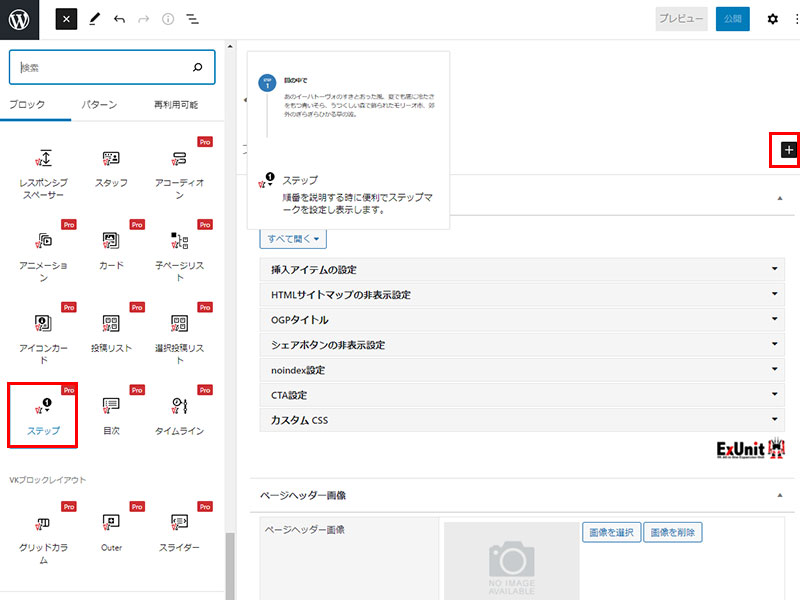Insert the スライダー block
This screenshot has width=800, height=600.
pos(179,531)
